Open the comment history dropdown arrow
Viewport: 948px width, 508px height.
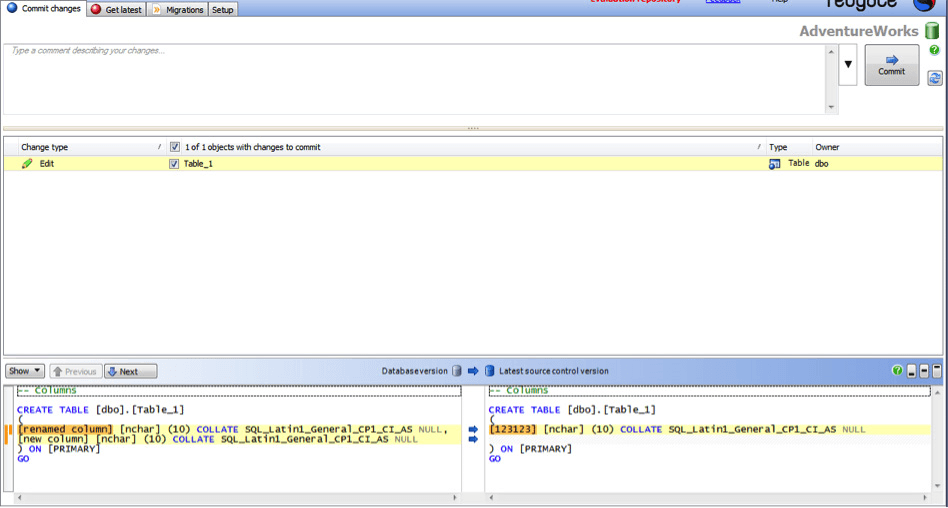[848, 64]
